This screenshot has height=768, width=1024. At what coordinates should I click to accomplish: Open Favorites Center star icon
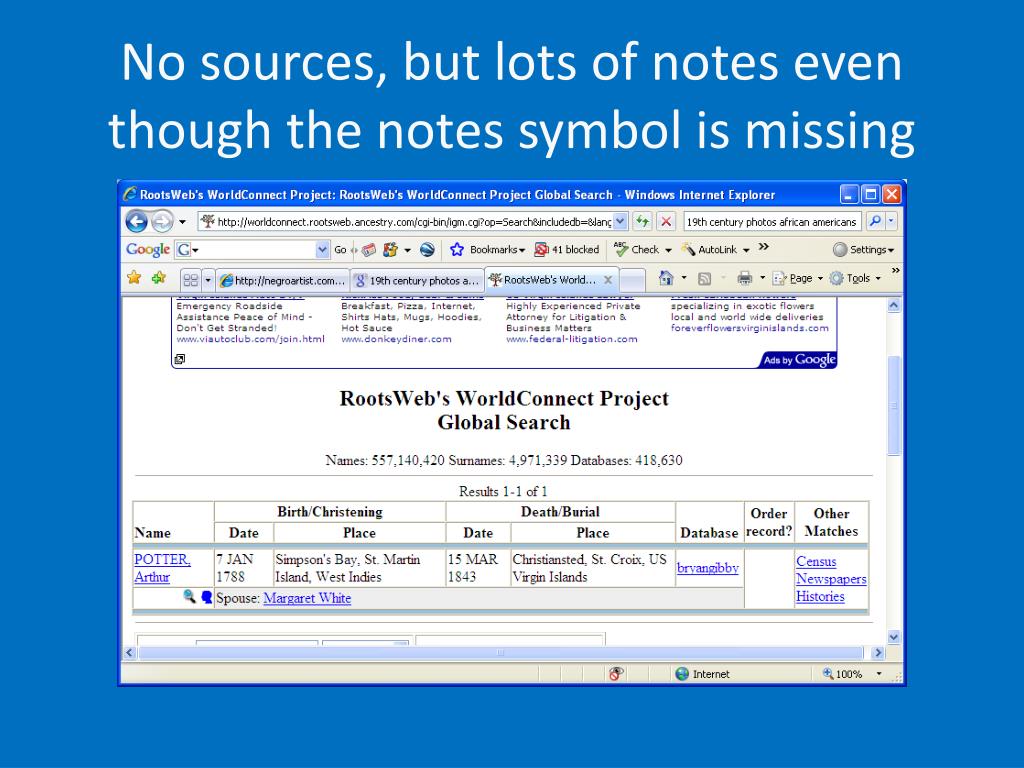(x=134, y=278)
